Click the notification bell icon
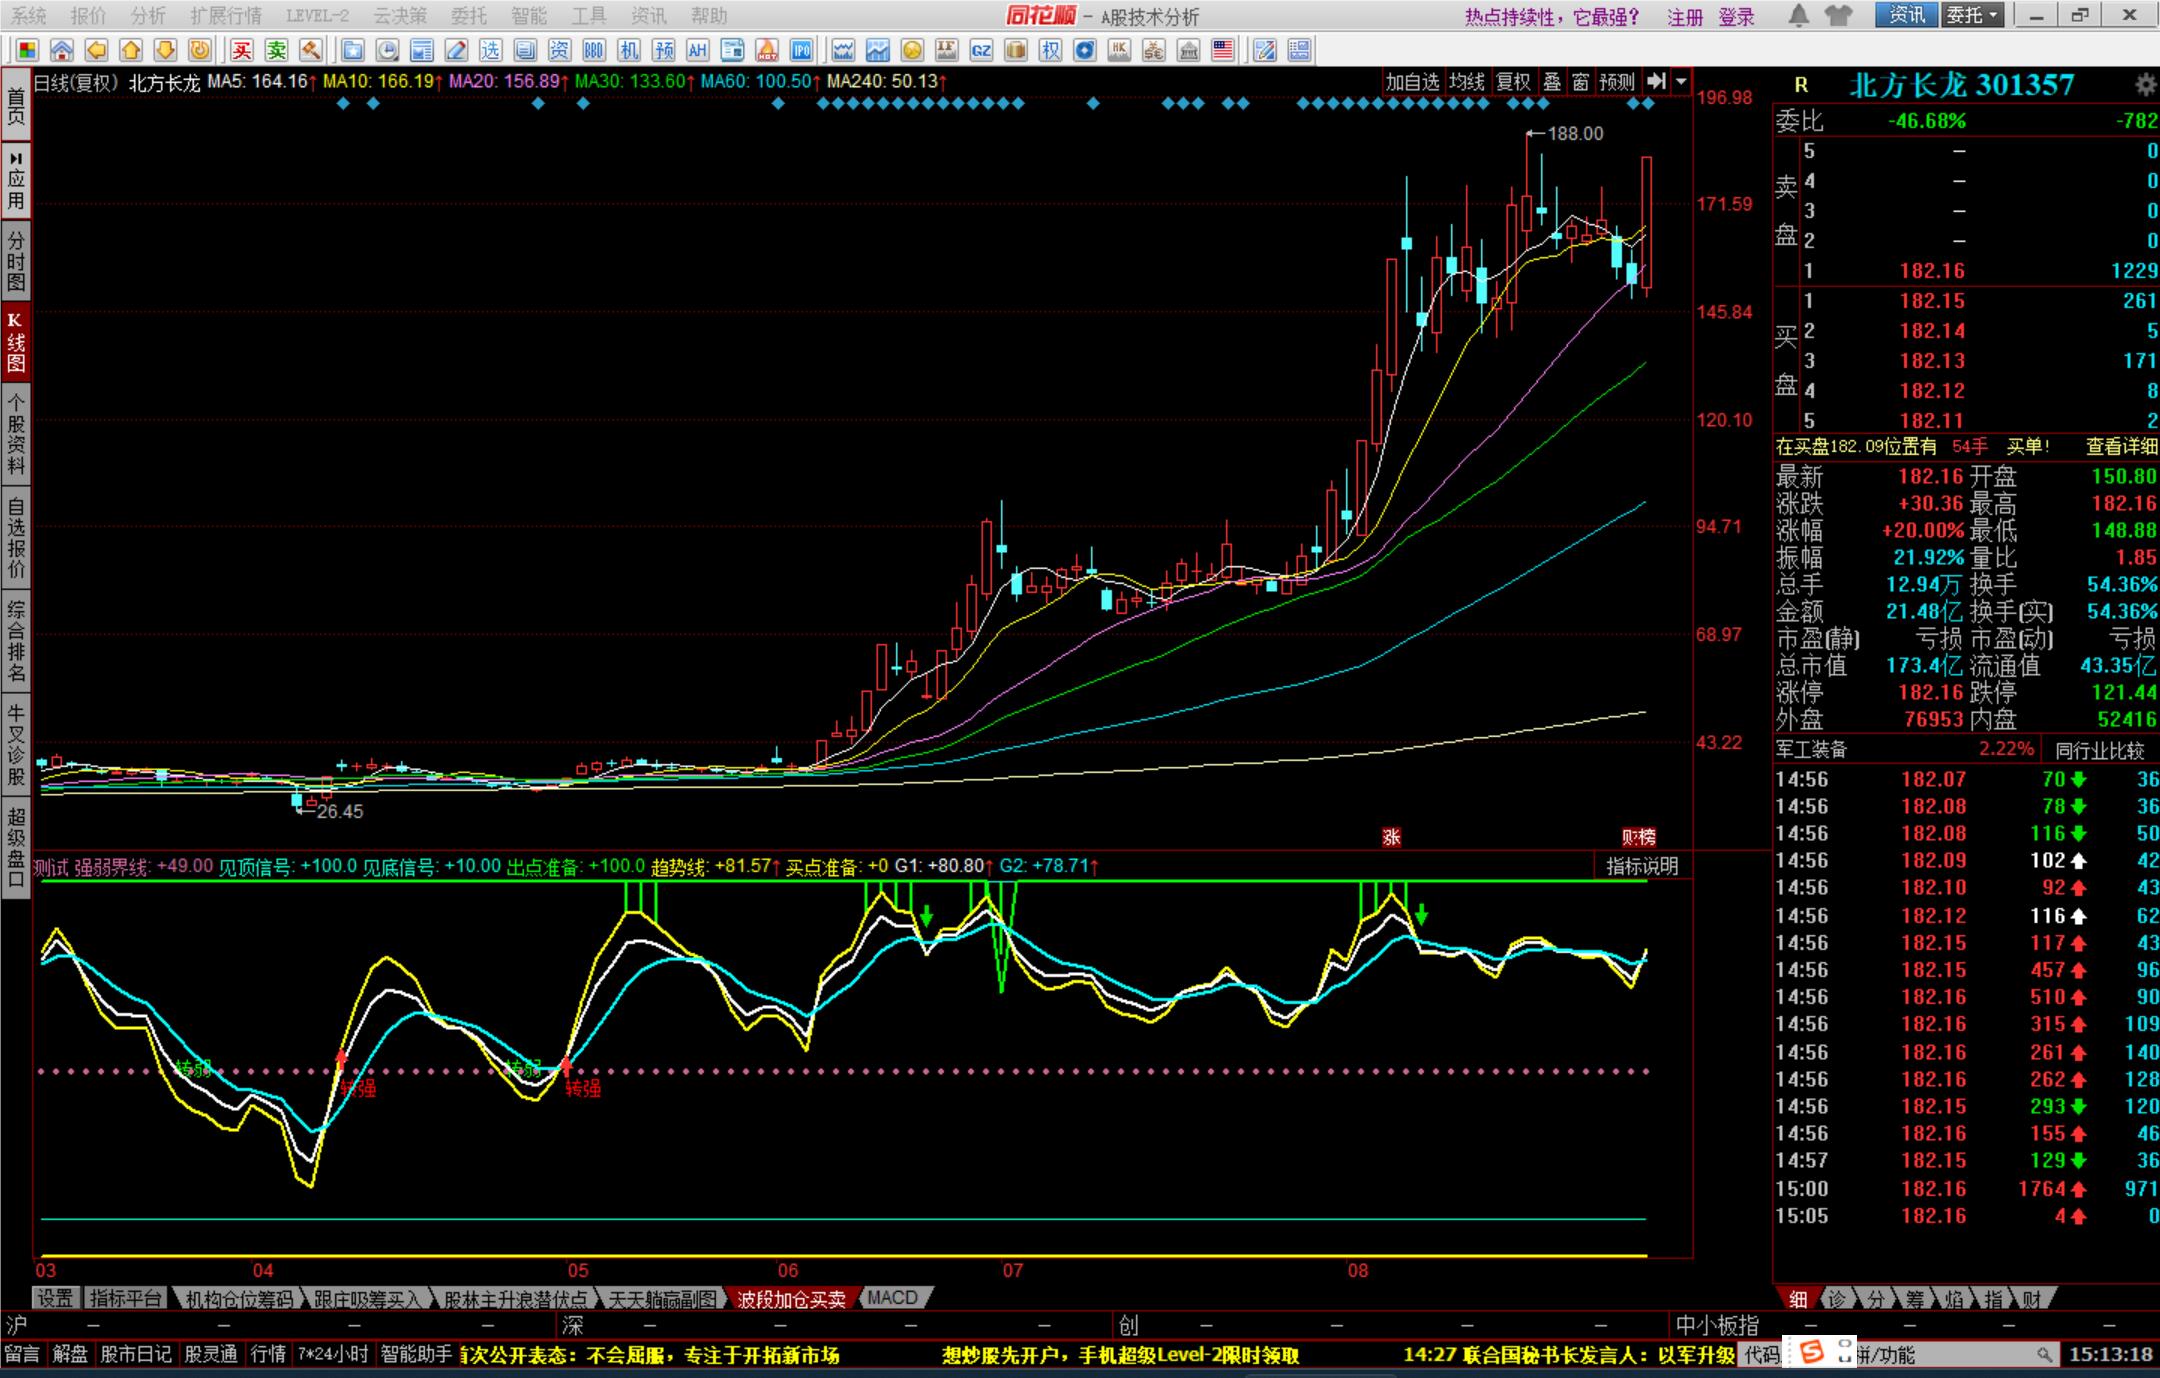 (1799, 15)
